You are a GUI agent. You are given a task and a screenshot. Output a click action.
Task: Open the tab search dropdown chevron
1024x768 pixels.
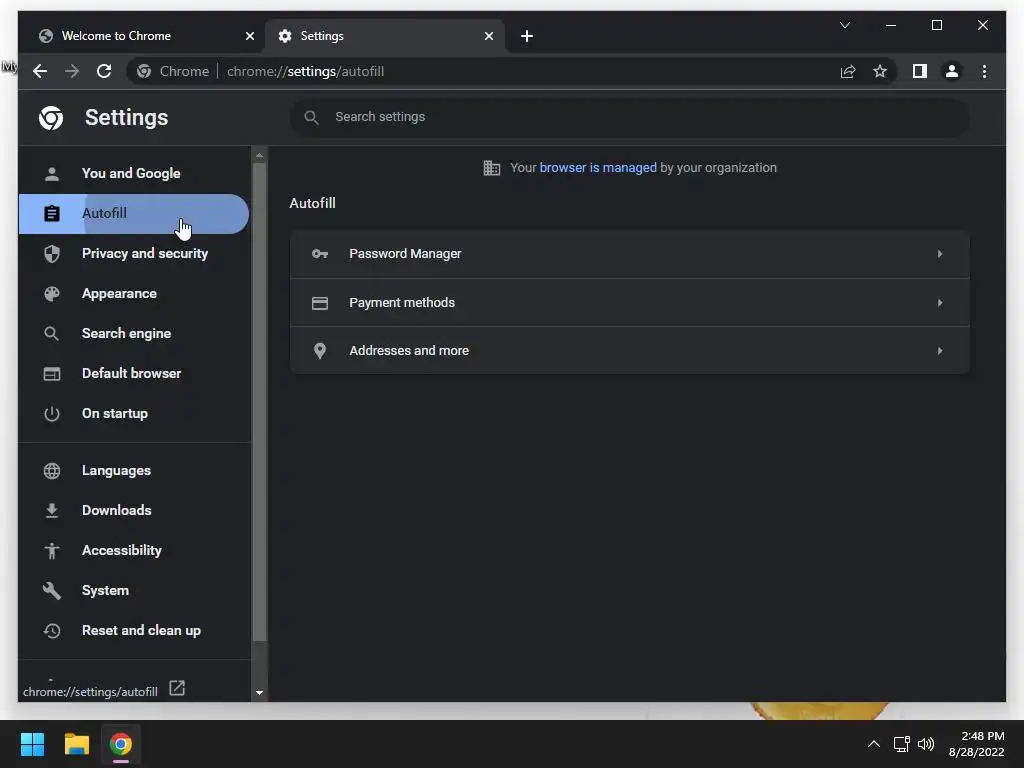(844, 25)
